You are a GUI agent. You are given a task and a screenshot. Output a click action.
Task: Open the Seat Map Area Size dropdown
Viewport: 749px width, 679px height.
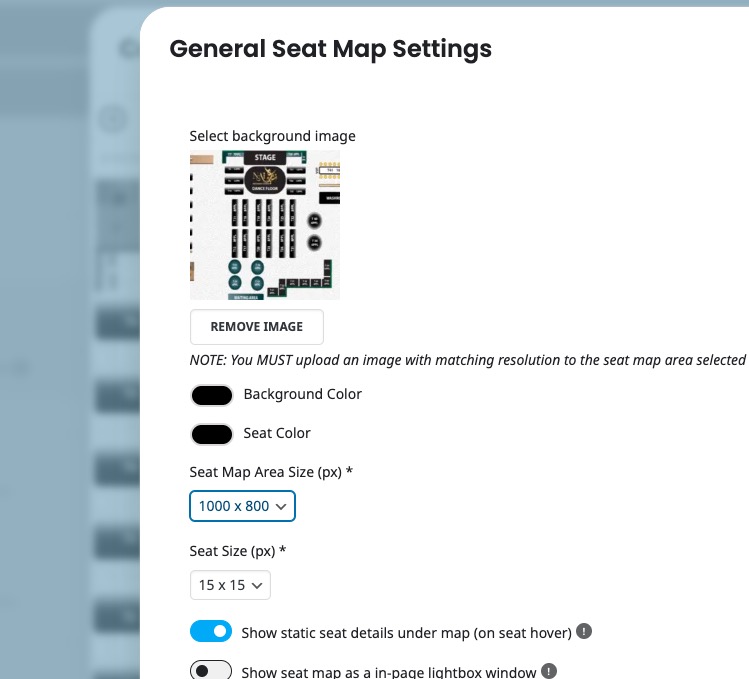click(242, 506)
